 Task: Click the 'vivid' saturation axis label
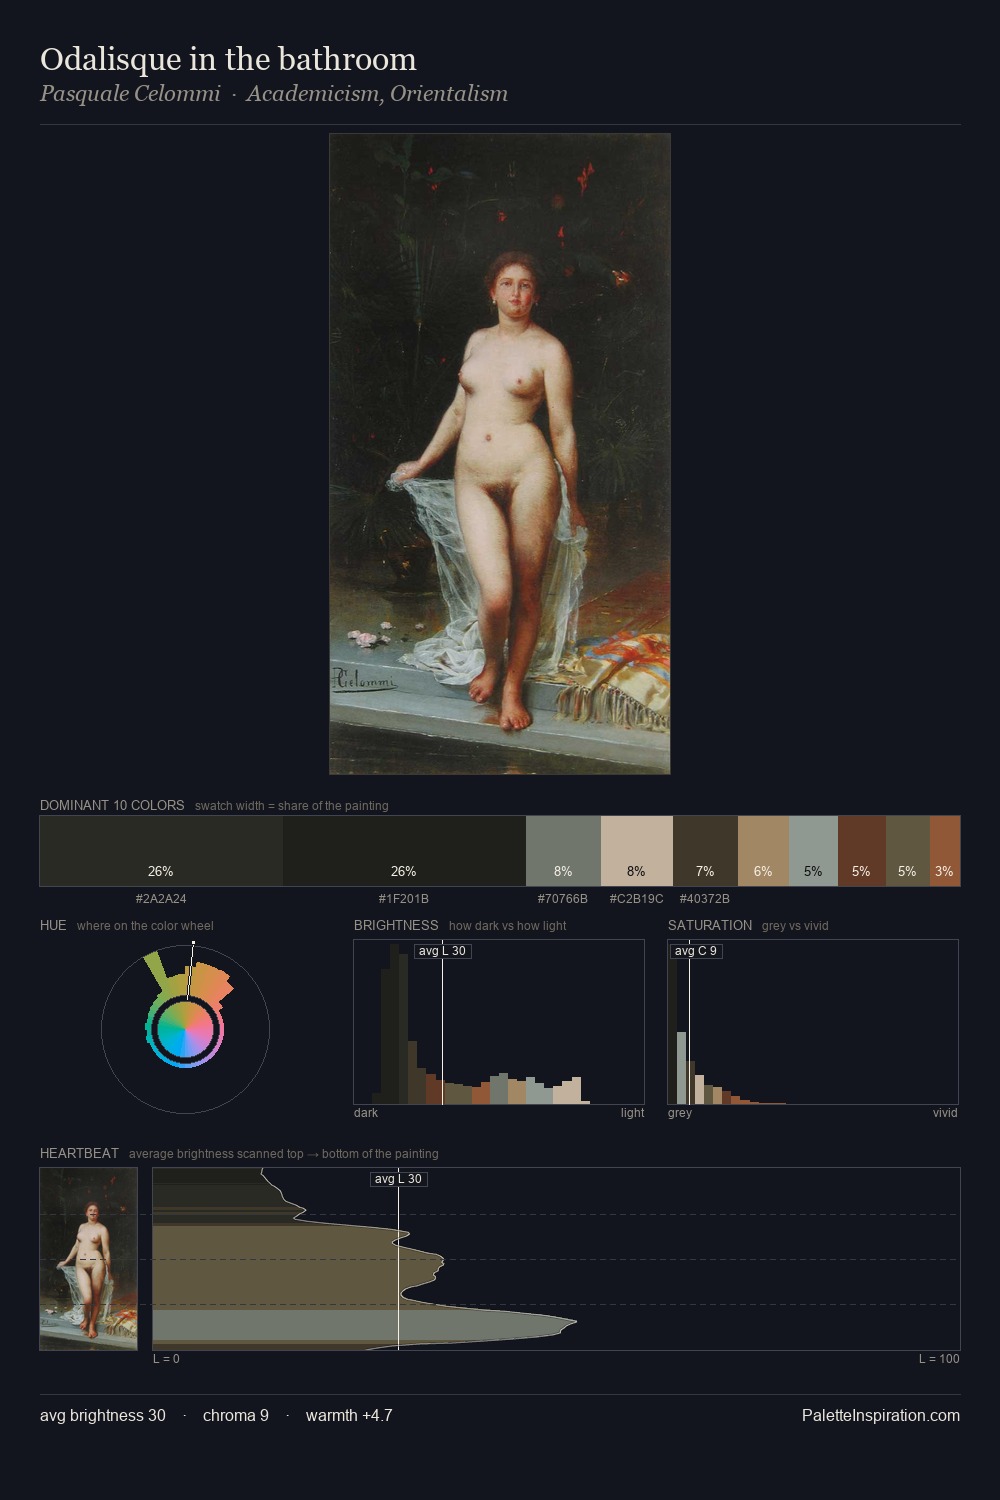(x=945, y=1113)
